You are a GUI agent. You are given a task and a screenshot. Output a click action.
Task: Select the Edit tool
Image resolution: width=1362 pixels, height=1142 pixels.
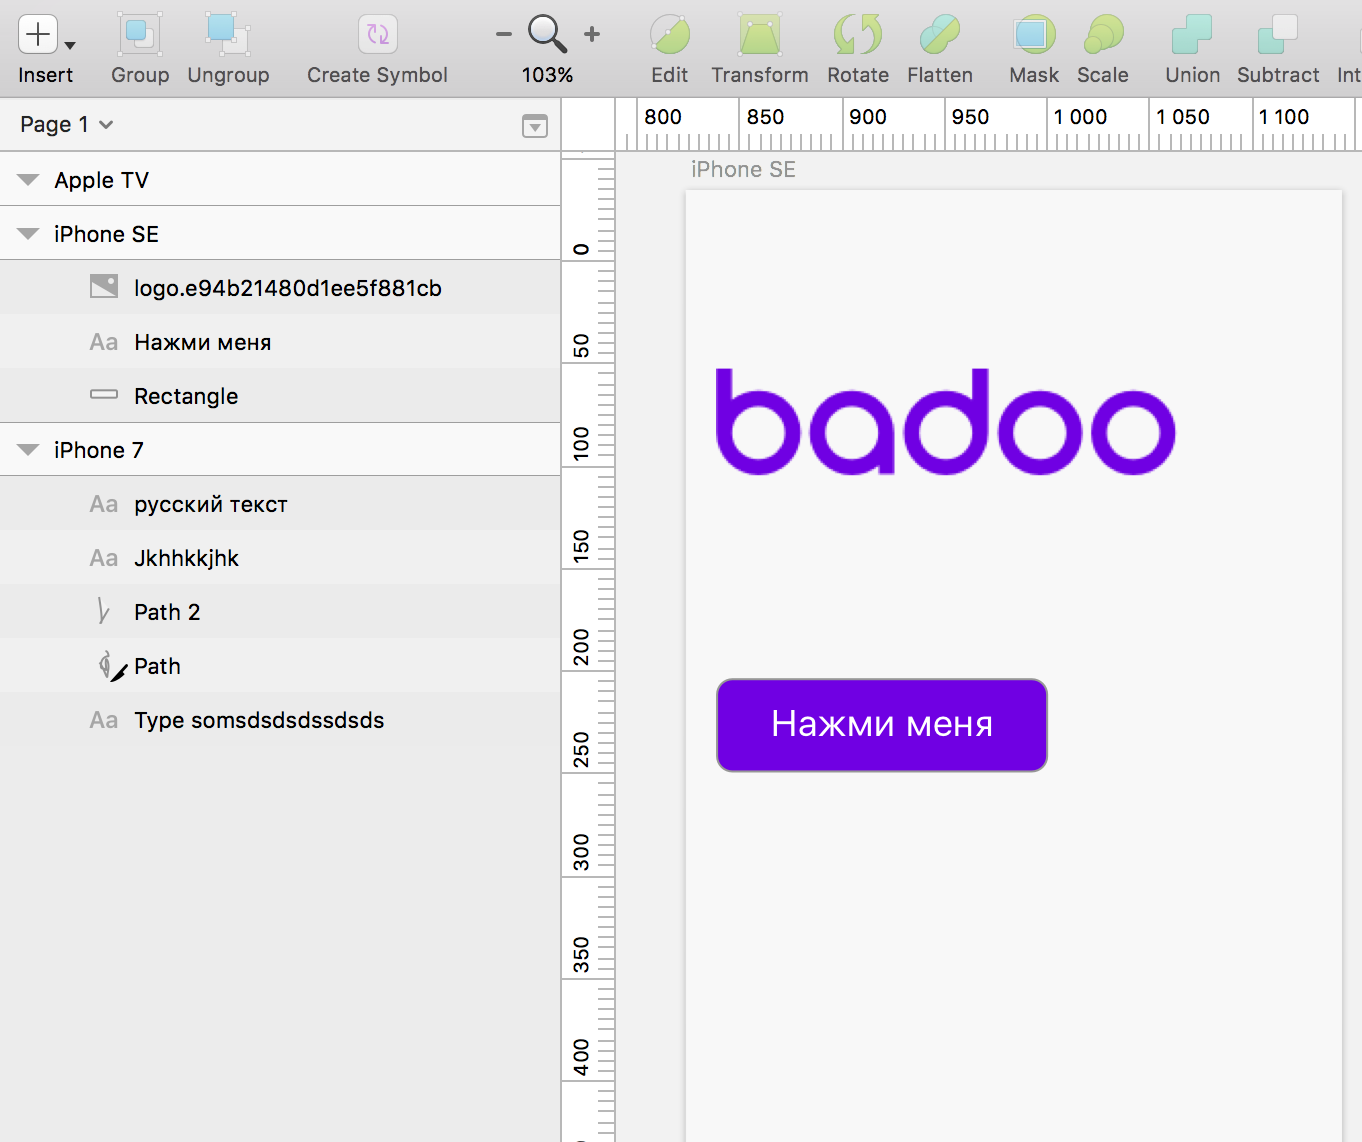(x=670, y=34)
